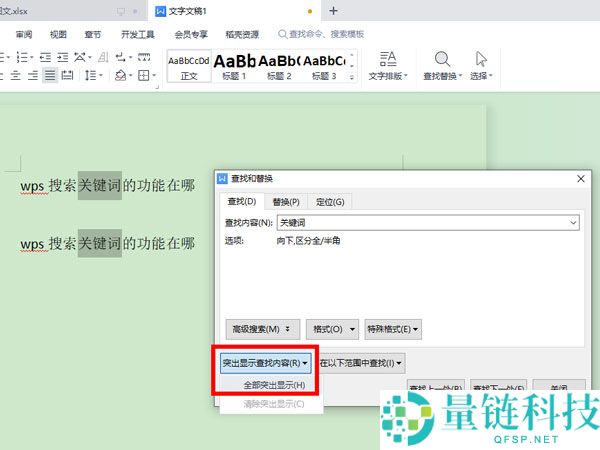Open shading color dropdown arrow
This screenshot has height=450, width=600.
(130, 75)
